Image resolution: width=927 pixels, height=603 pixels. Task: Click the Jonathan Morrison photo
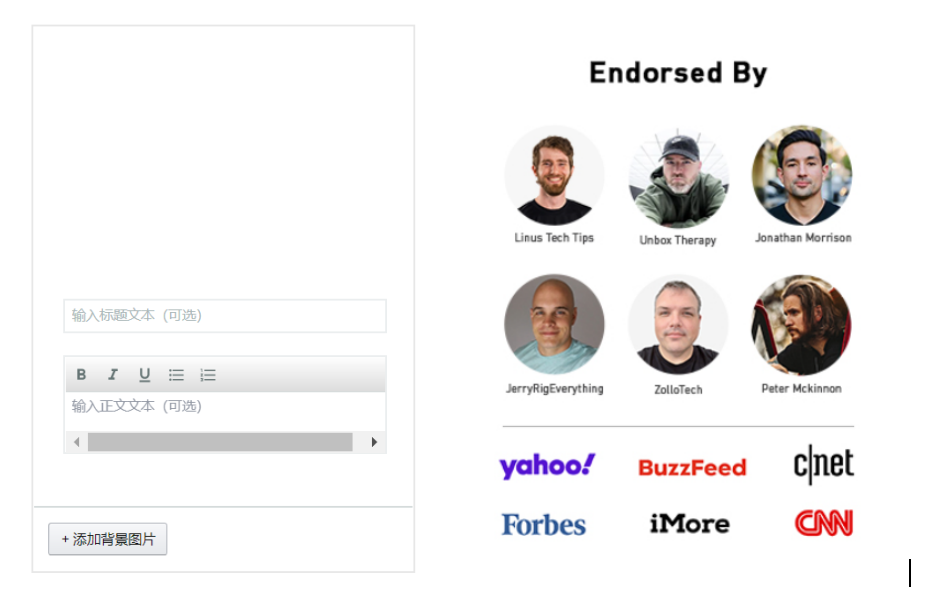point(802,175)
